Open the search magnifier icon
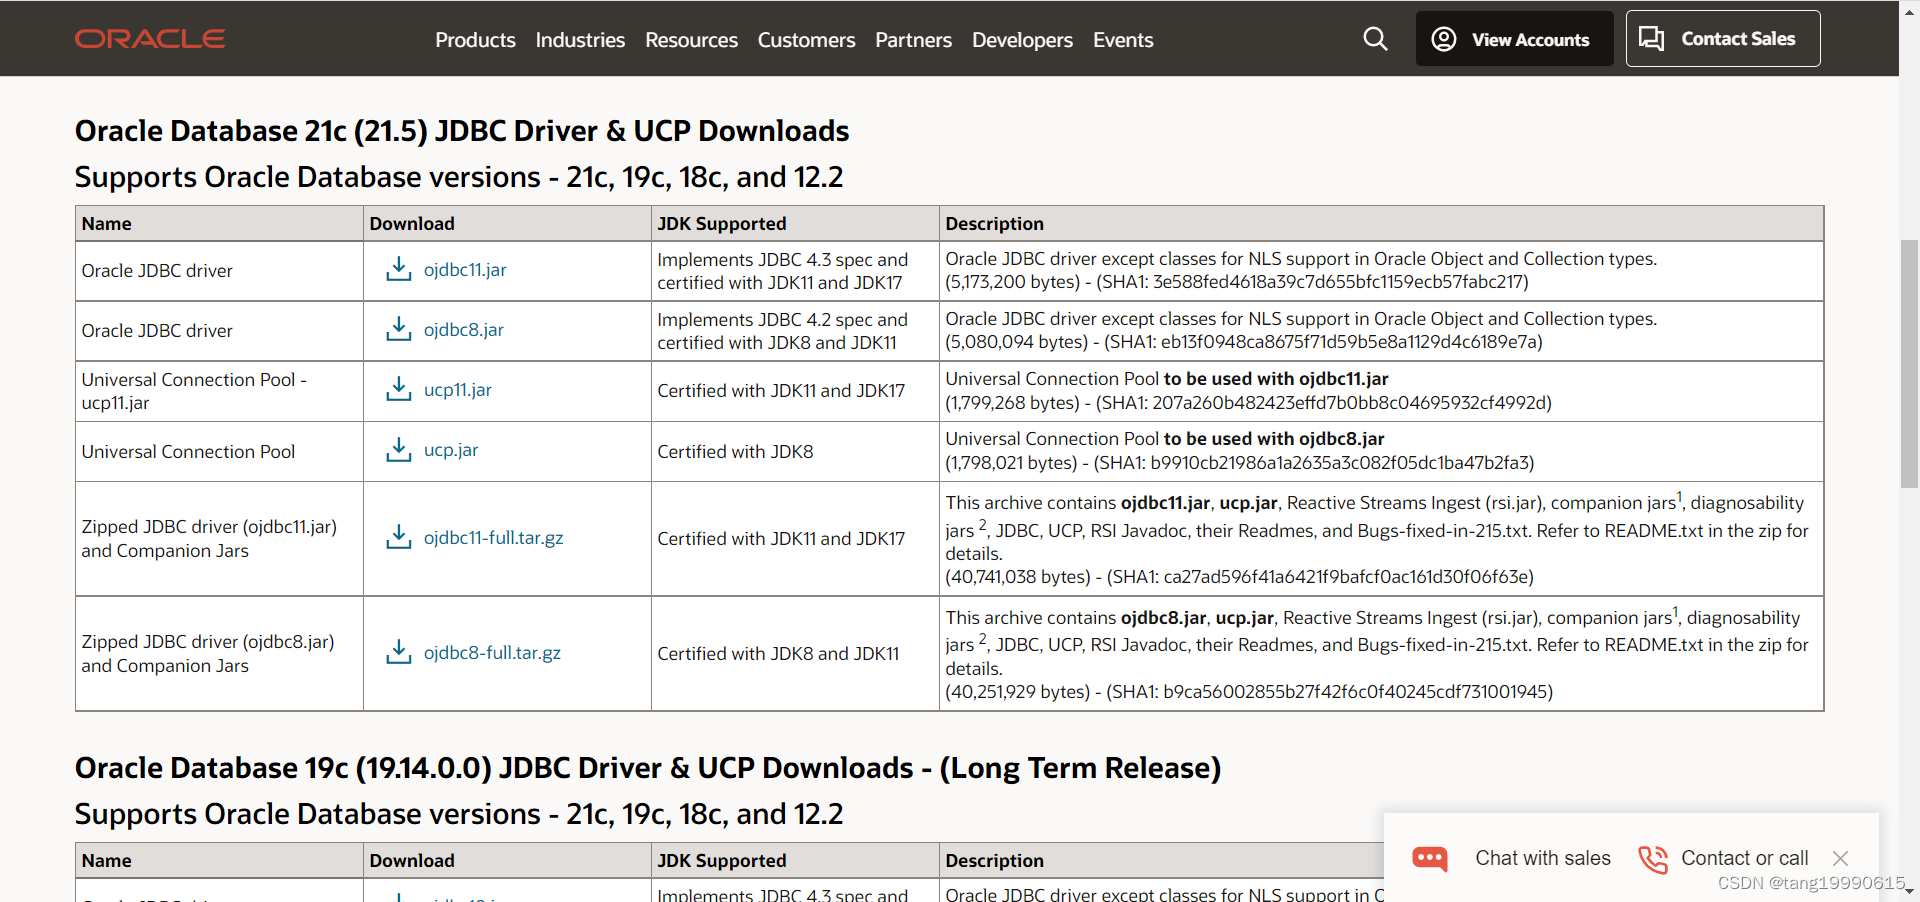Image resolution: width=1920 pixels, height=902 pixels. pos(1375,39)
